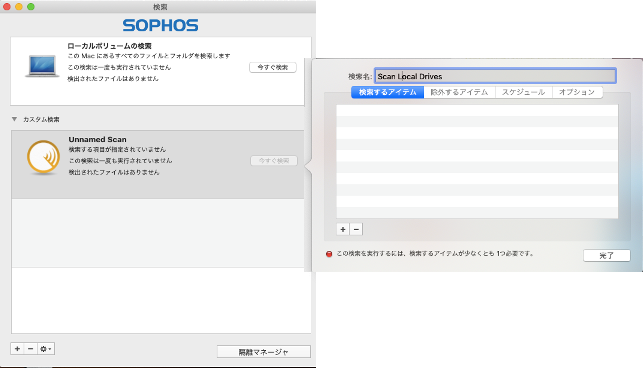The width and height of the screenshot is (643, 368).
Task: Collapse the カスタム検索 section
Action: pos(14,119)
